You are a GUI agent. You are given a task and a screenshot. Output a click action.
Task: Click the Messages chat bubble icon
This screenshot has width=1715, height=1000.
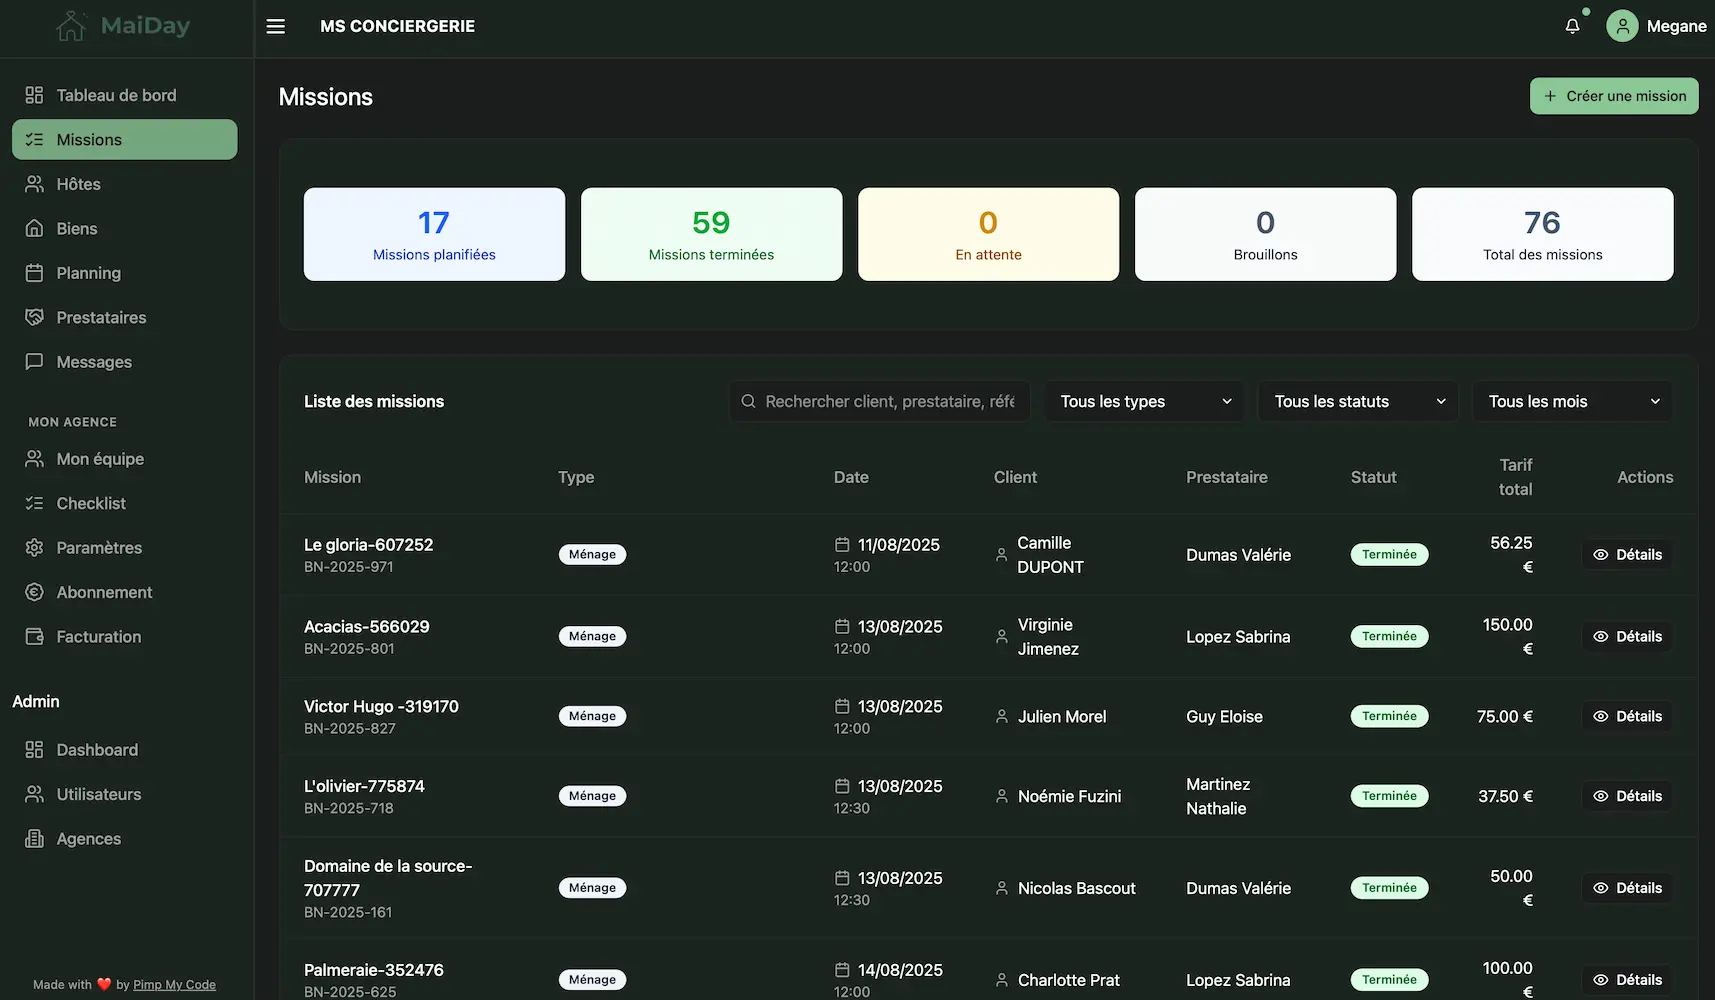[34, 362]
